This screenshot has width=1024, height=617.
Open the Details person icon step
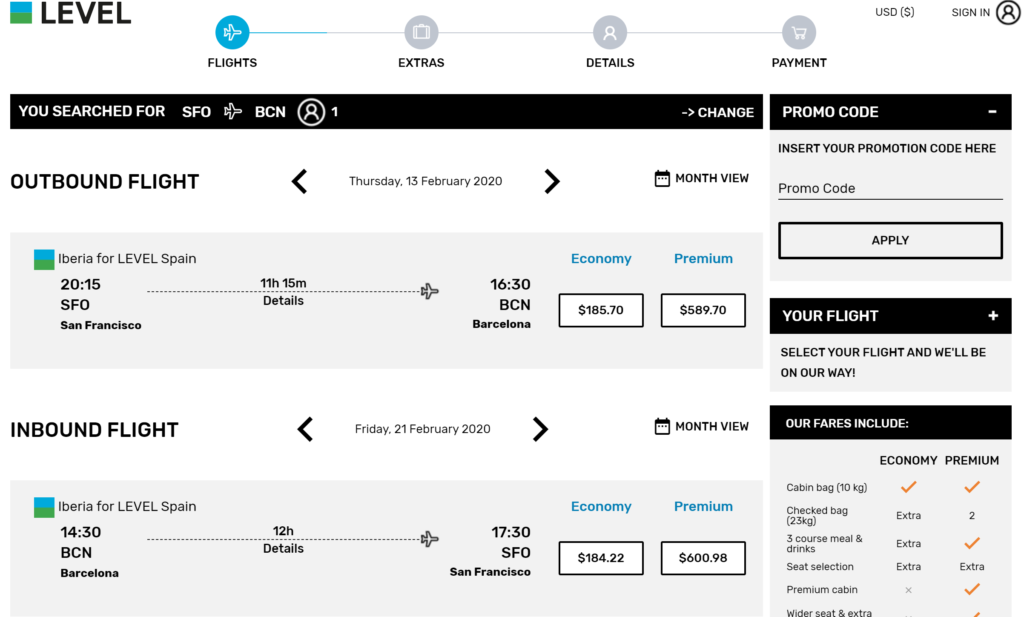tap(610, 31)
